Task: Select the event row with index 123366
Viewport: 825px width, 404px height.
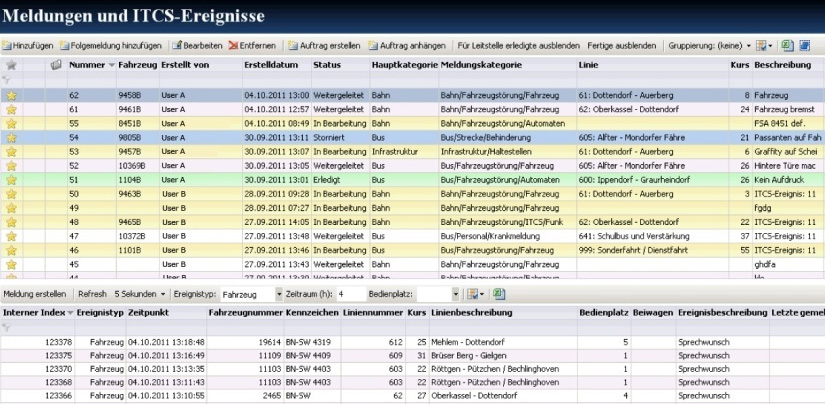Action: tap(412, 395)
